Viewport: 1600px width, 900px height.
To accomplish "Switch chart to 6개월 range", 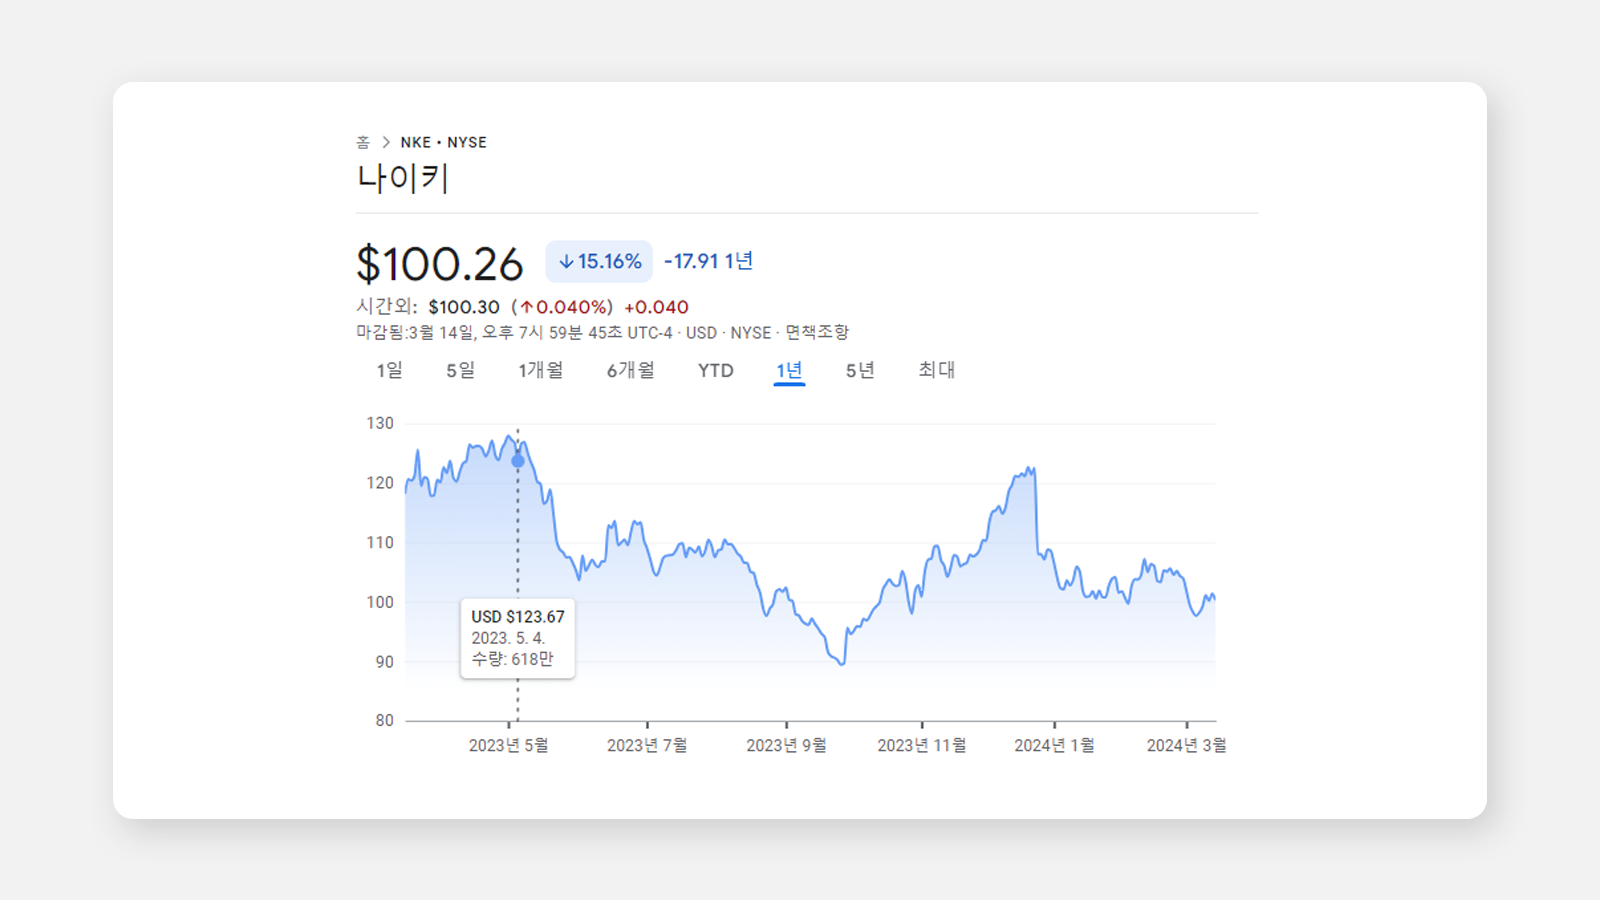I will [x=630, y=370].
